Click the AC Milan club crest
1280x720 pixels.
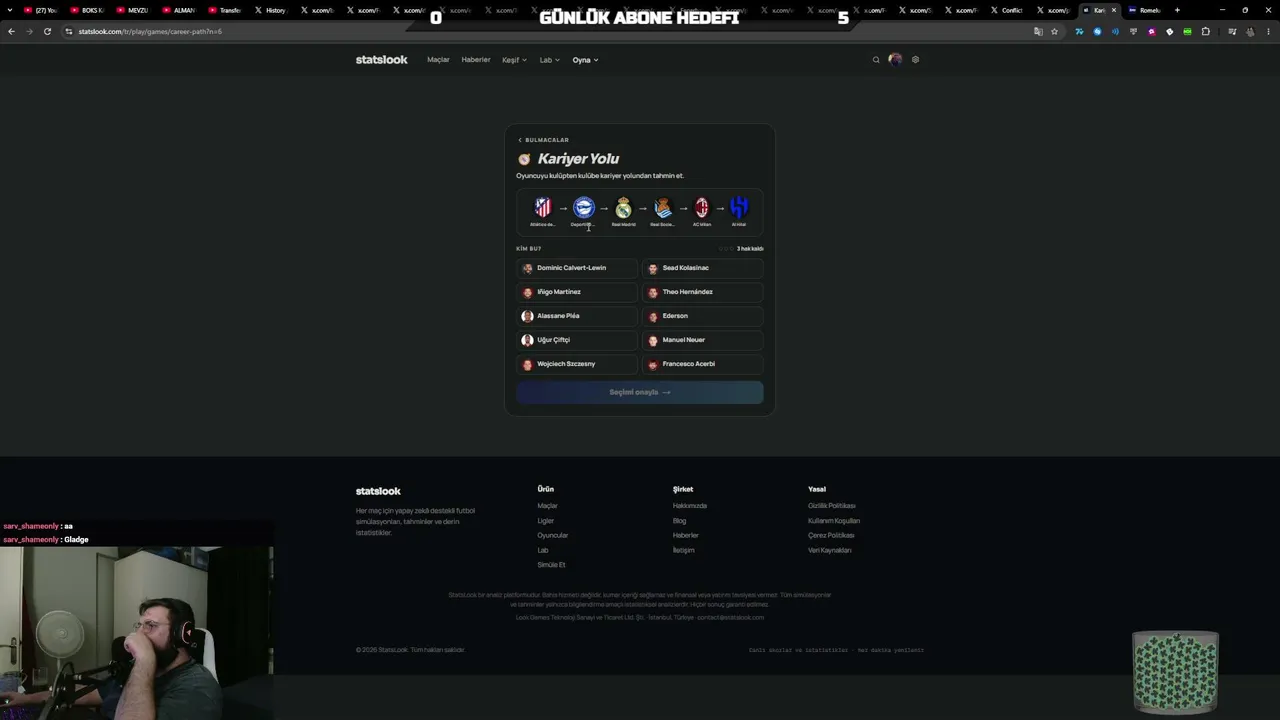coord(702,207)
